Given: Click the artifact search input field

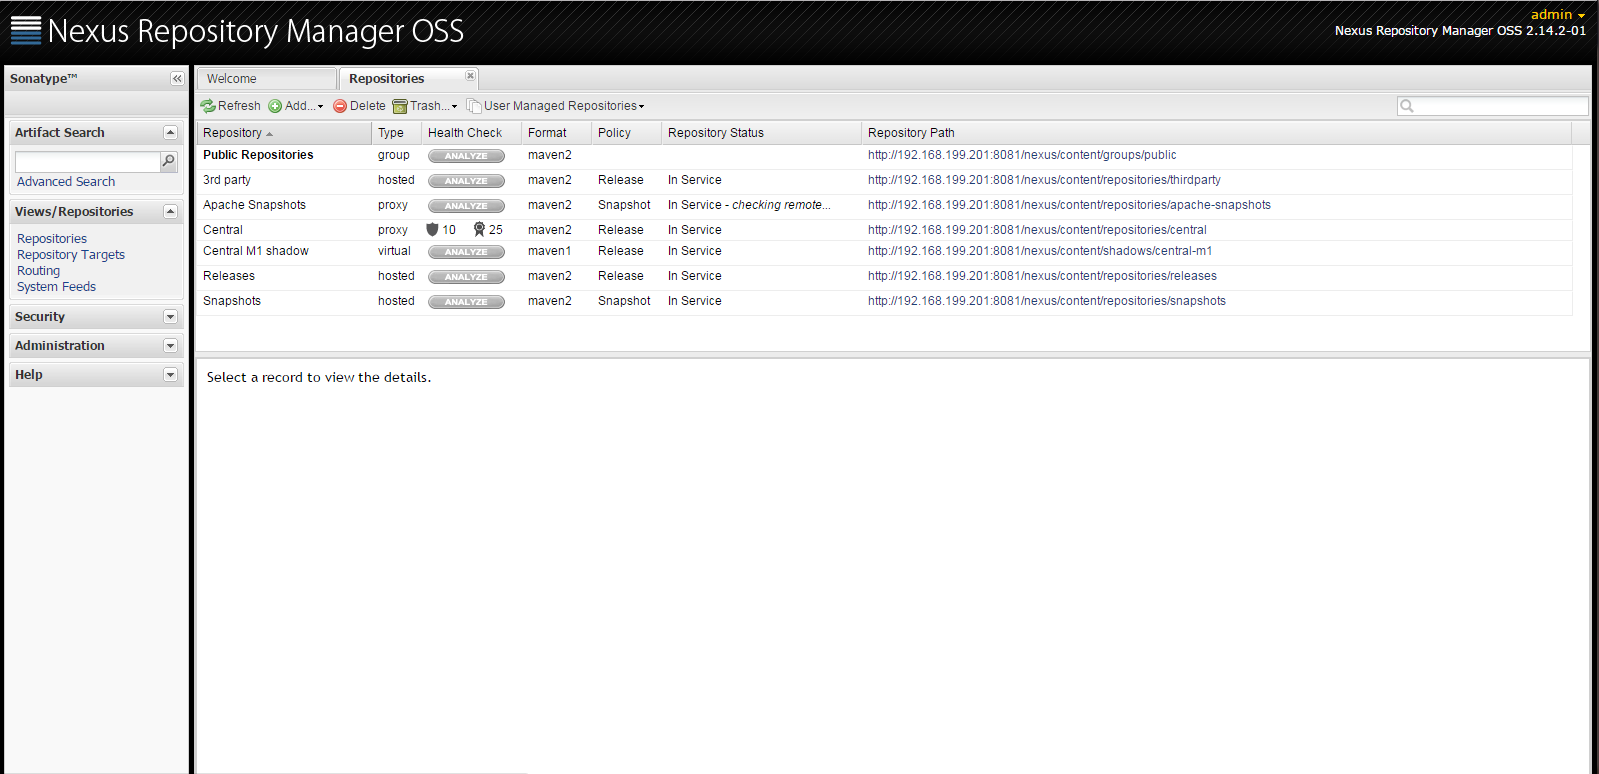Looking at the screenshot, I should pos(87,161).
